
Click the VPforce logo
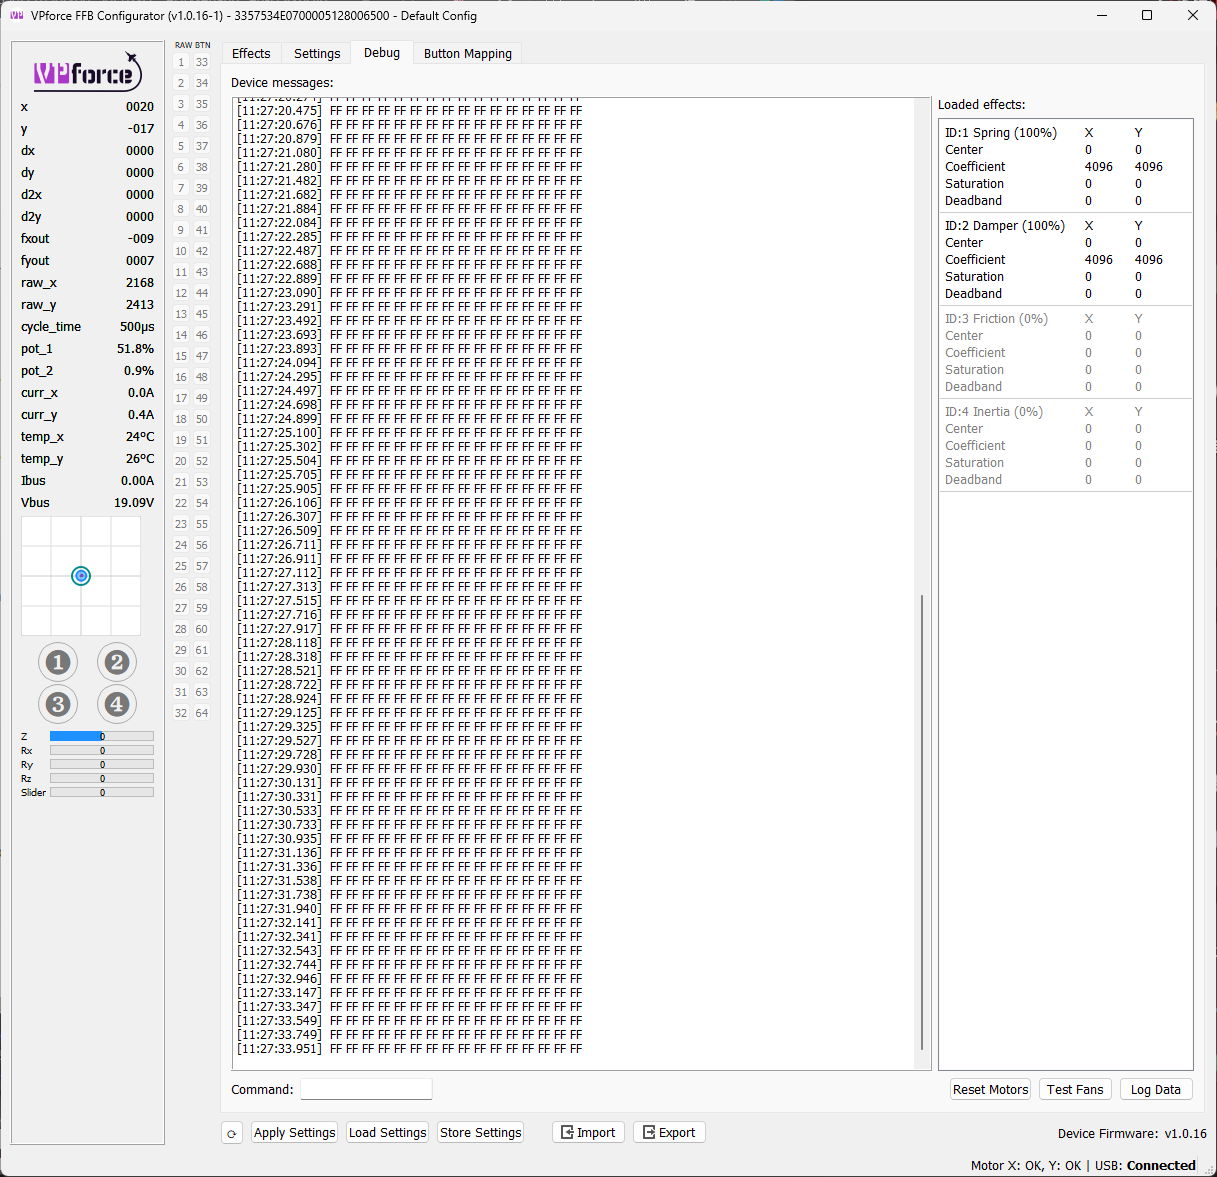(88, 72)
